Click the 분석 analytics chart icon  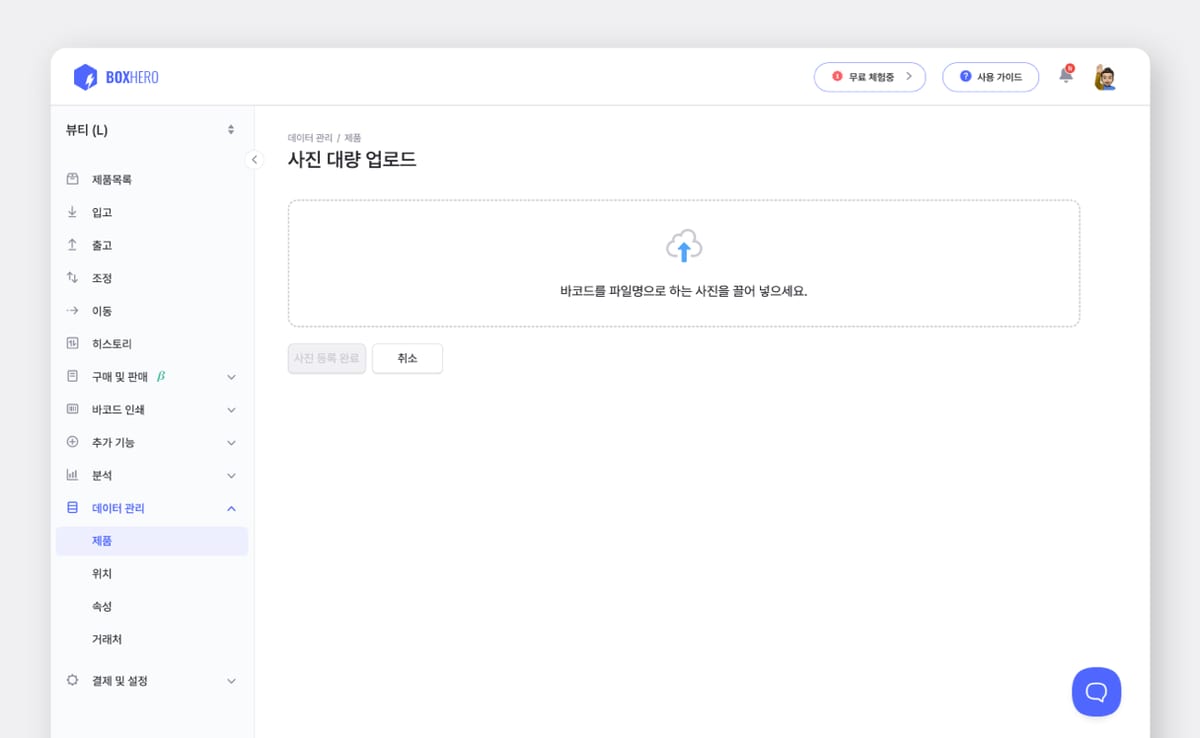[x=71, y=474]
